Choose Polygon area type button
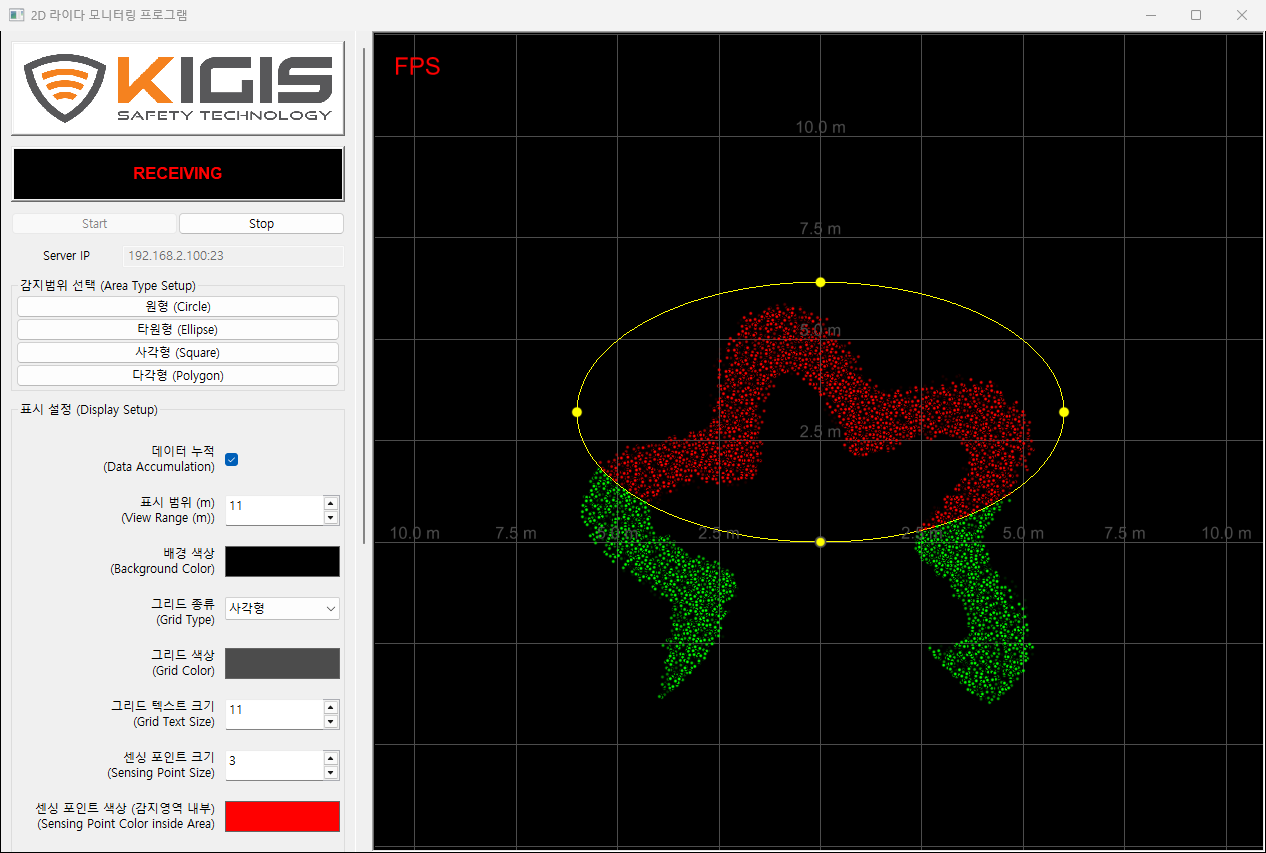This screenshot has height=853, width=1266. click(x=178, y=375)
